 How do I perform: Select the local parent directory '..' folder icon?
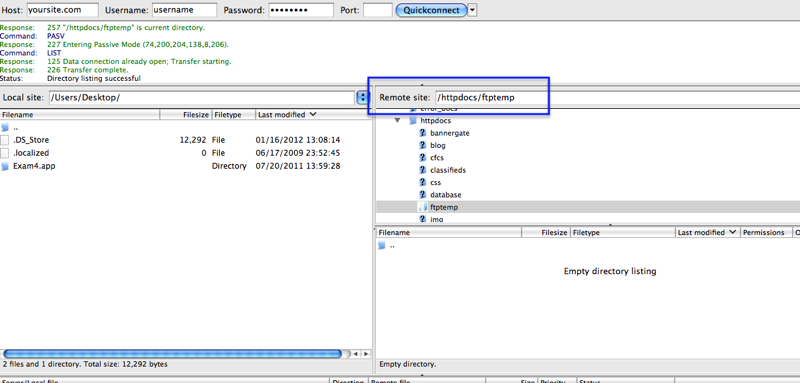coord(5,127)
